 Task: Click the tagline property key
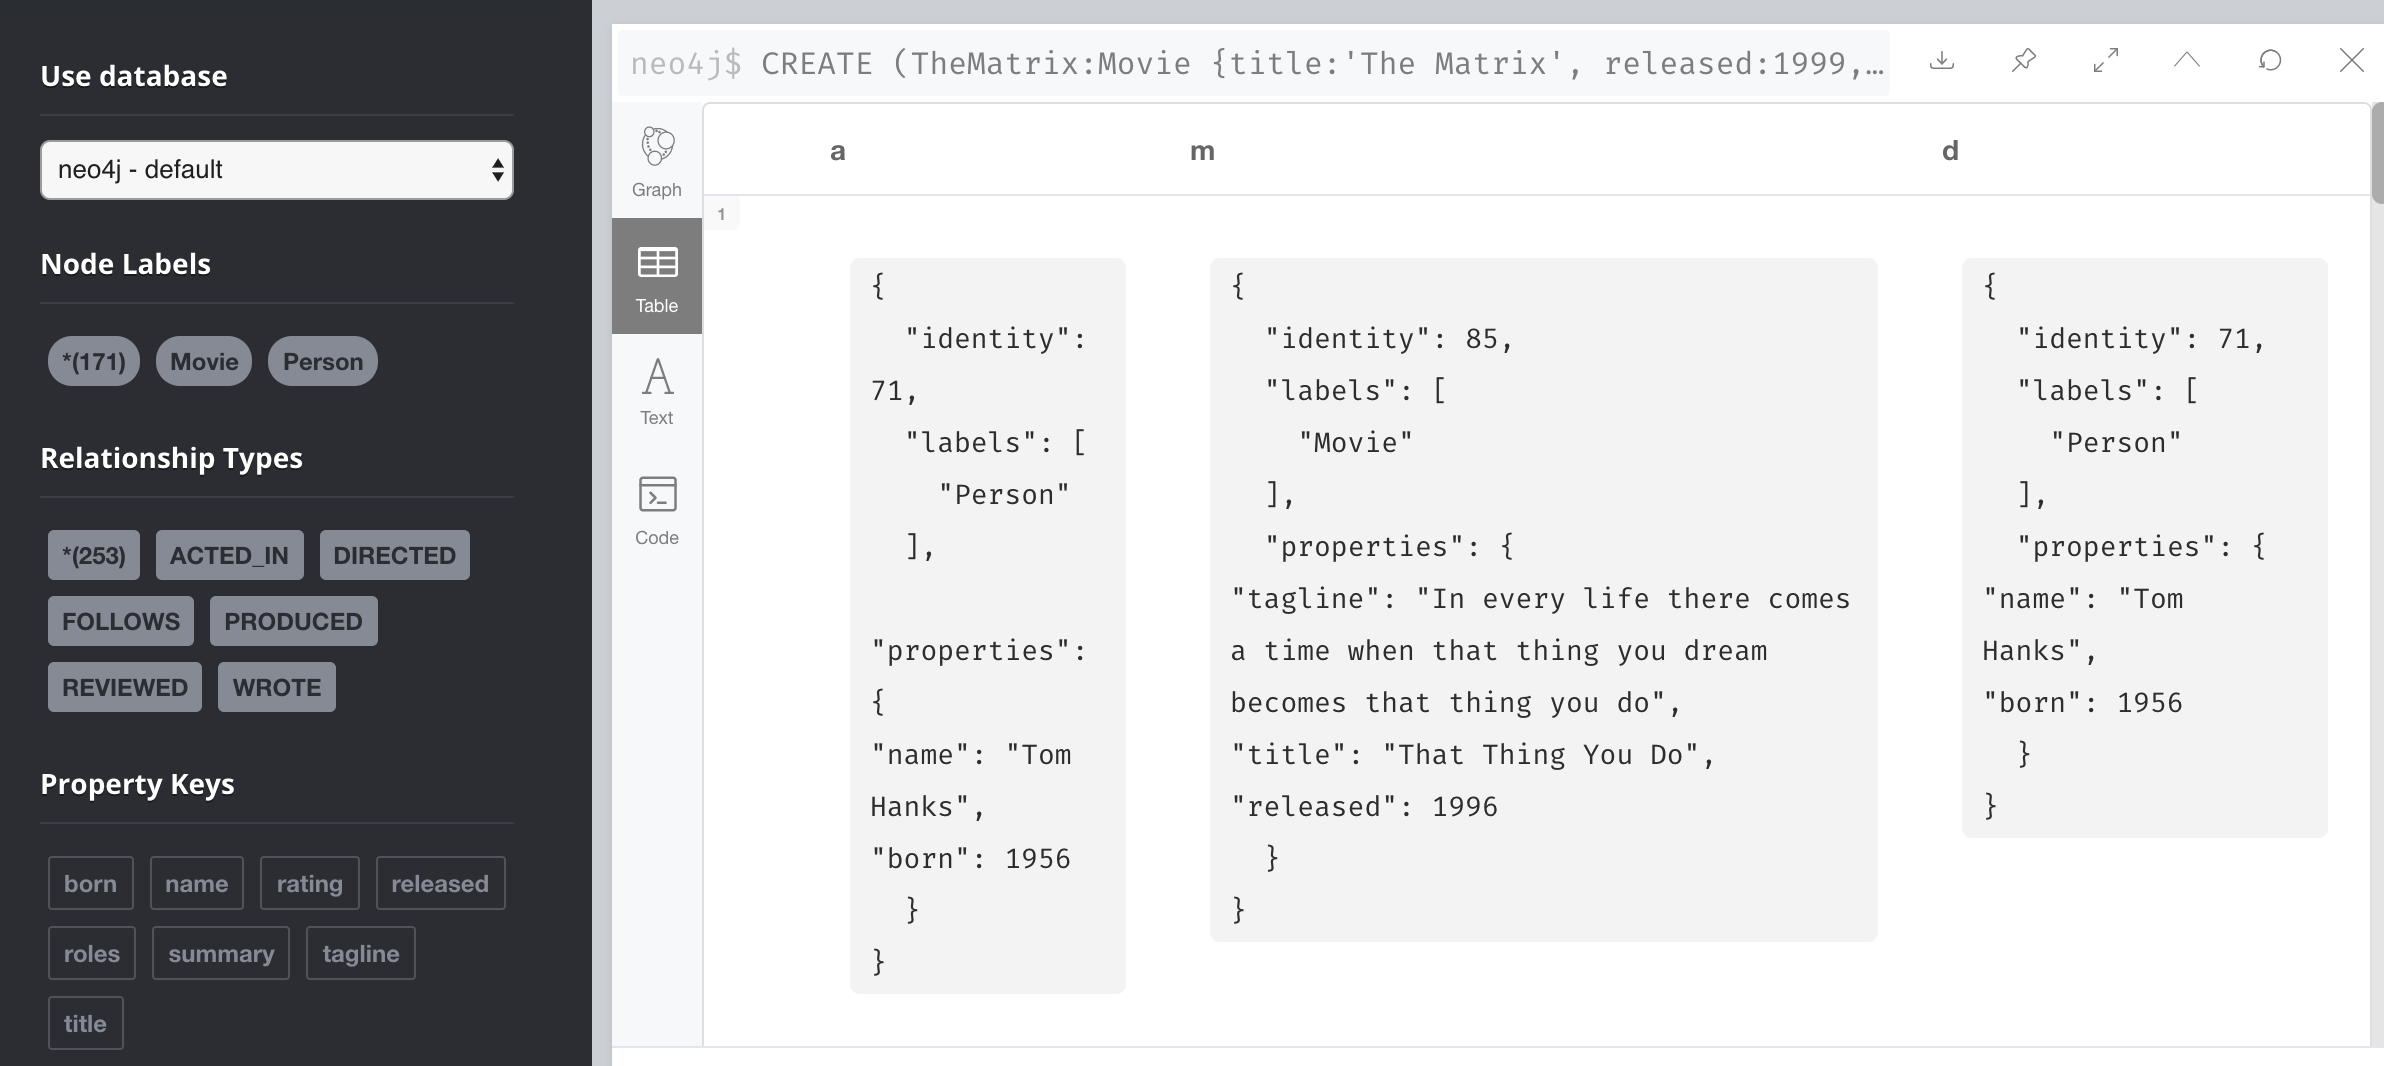[361, 953]
